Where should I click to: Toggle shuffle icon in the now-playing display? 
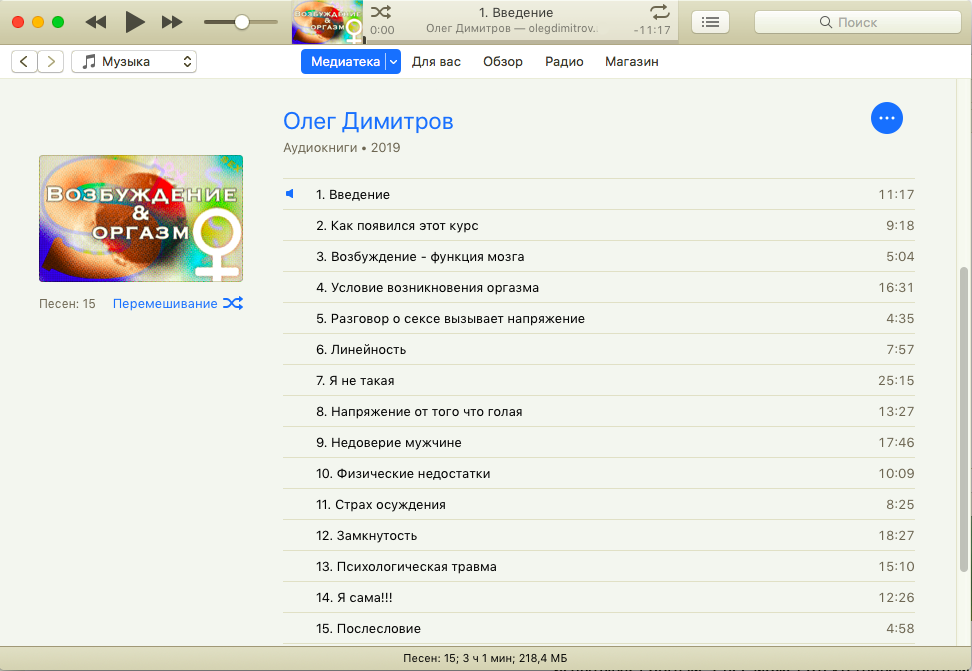point(381,12)
